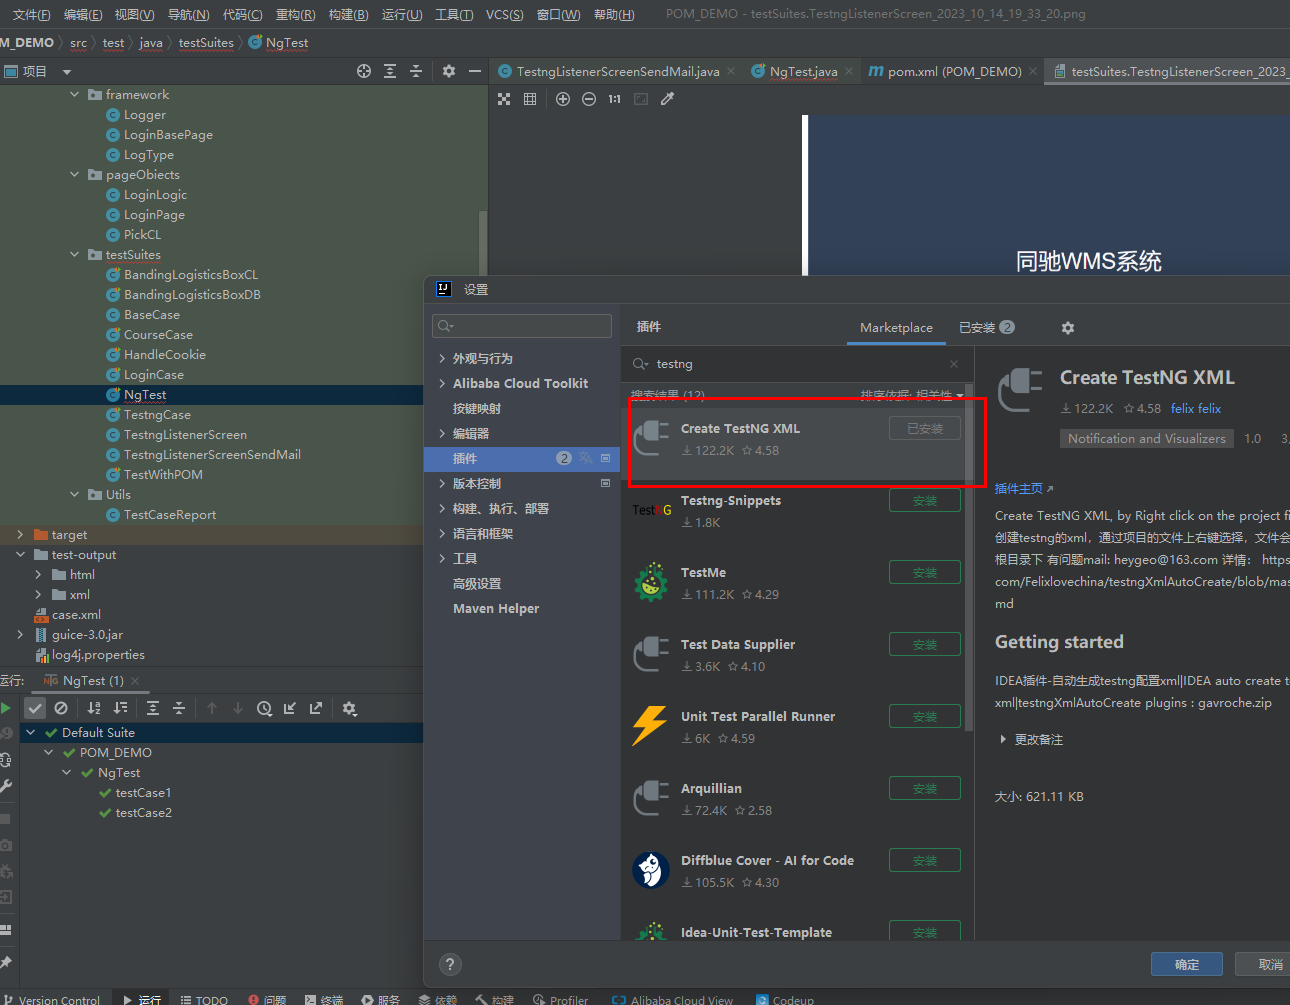Screen dimensions: 1290x1005
Task: Install Unit Test Parallel Runner plugin
Action: pos(925,716)
